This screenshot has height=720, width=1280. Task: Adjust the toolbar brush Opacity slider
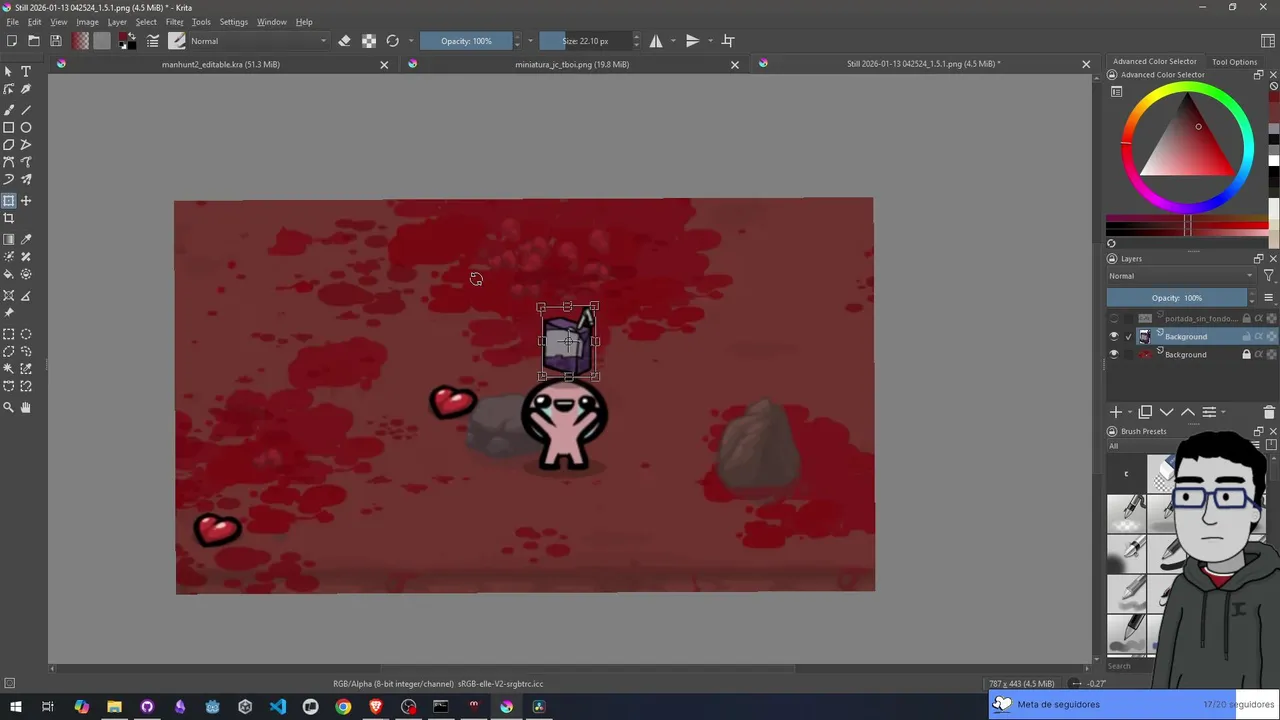tap(466, 41)
